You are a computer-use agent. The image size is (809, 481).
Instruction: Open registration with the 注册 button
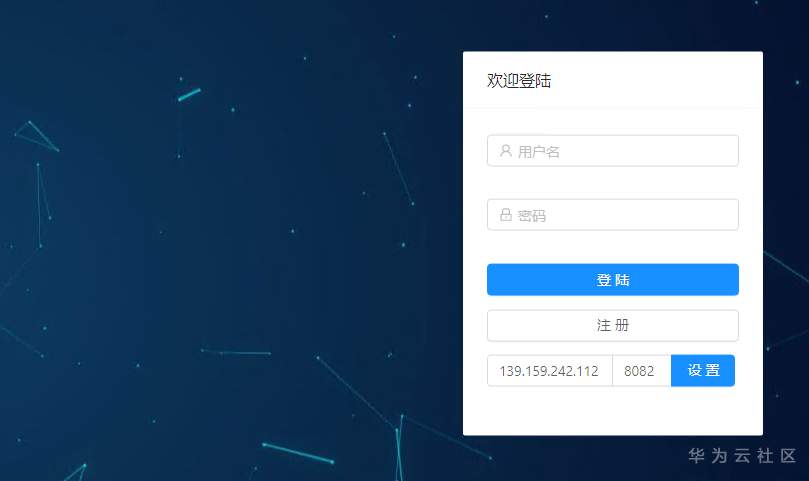(x=612, y=326)
